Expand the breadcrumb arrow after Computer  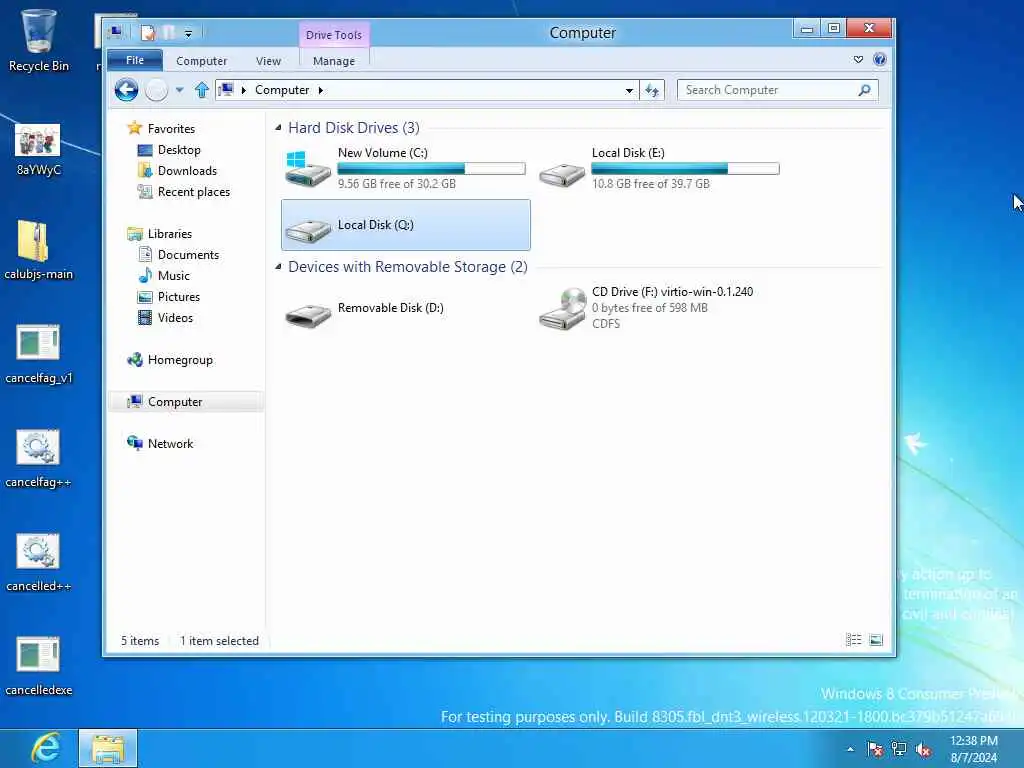coord(321,90)
